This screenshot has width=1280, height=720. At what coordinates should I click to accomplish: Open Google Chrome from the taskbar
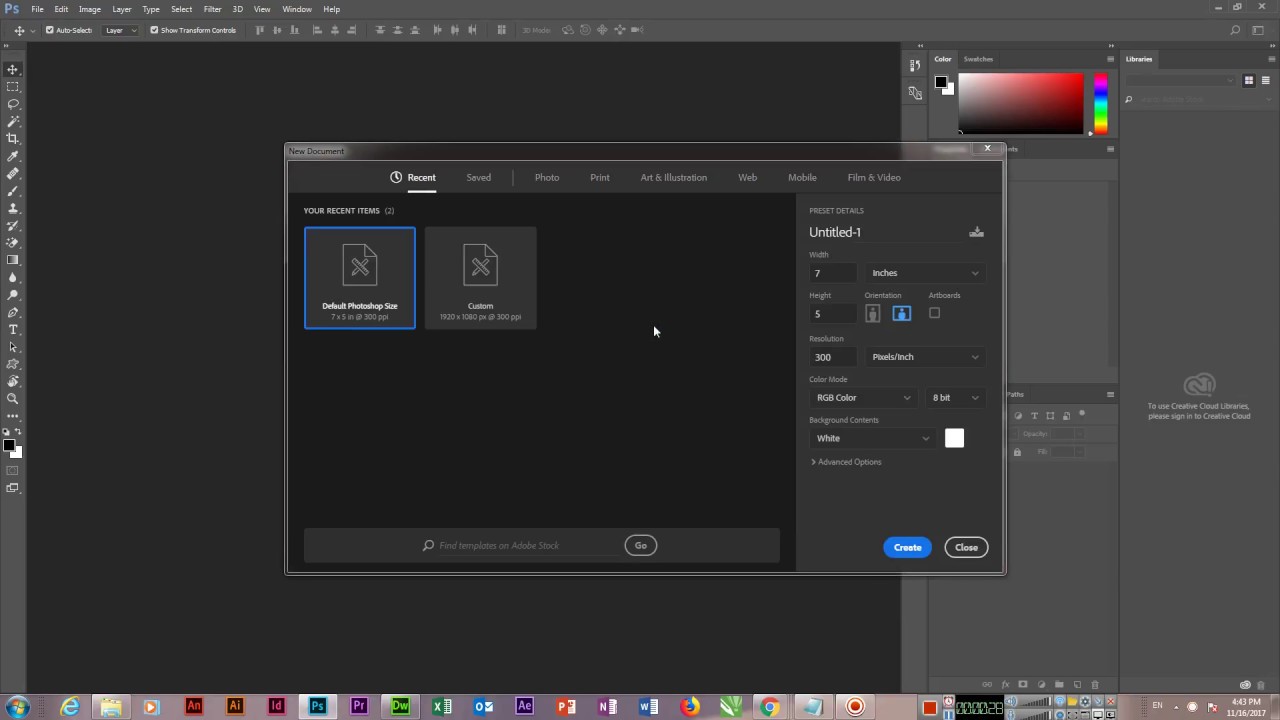click(769, 707)
